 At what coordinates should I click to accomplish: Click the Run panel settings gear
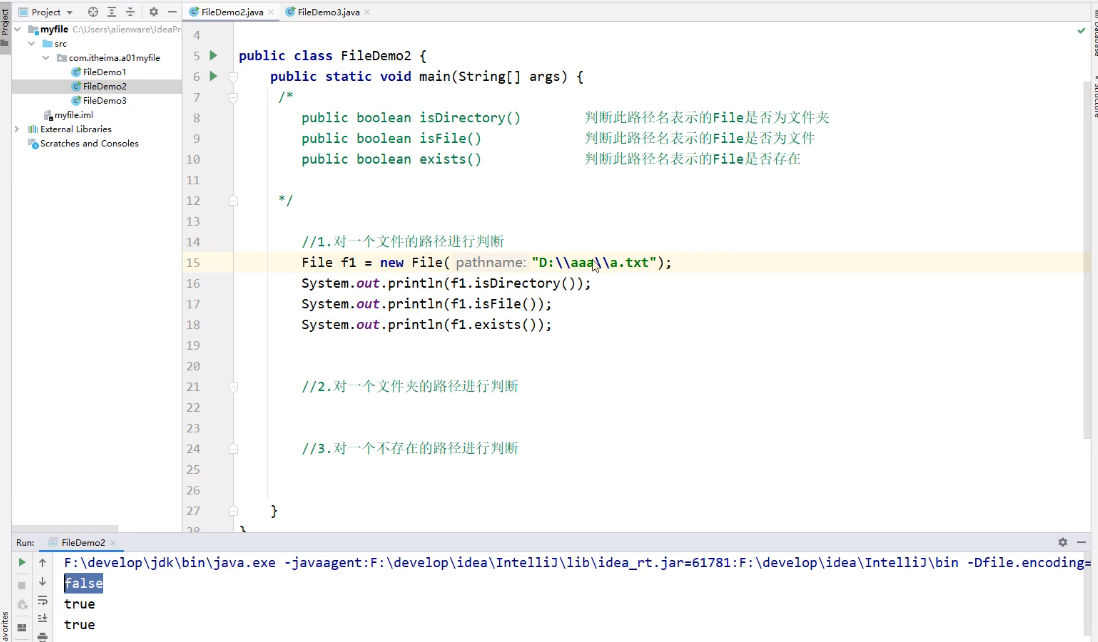click(1062, 541)
